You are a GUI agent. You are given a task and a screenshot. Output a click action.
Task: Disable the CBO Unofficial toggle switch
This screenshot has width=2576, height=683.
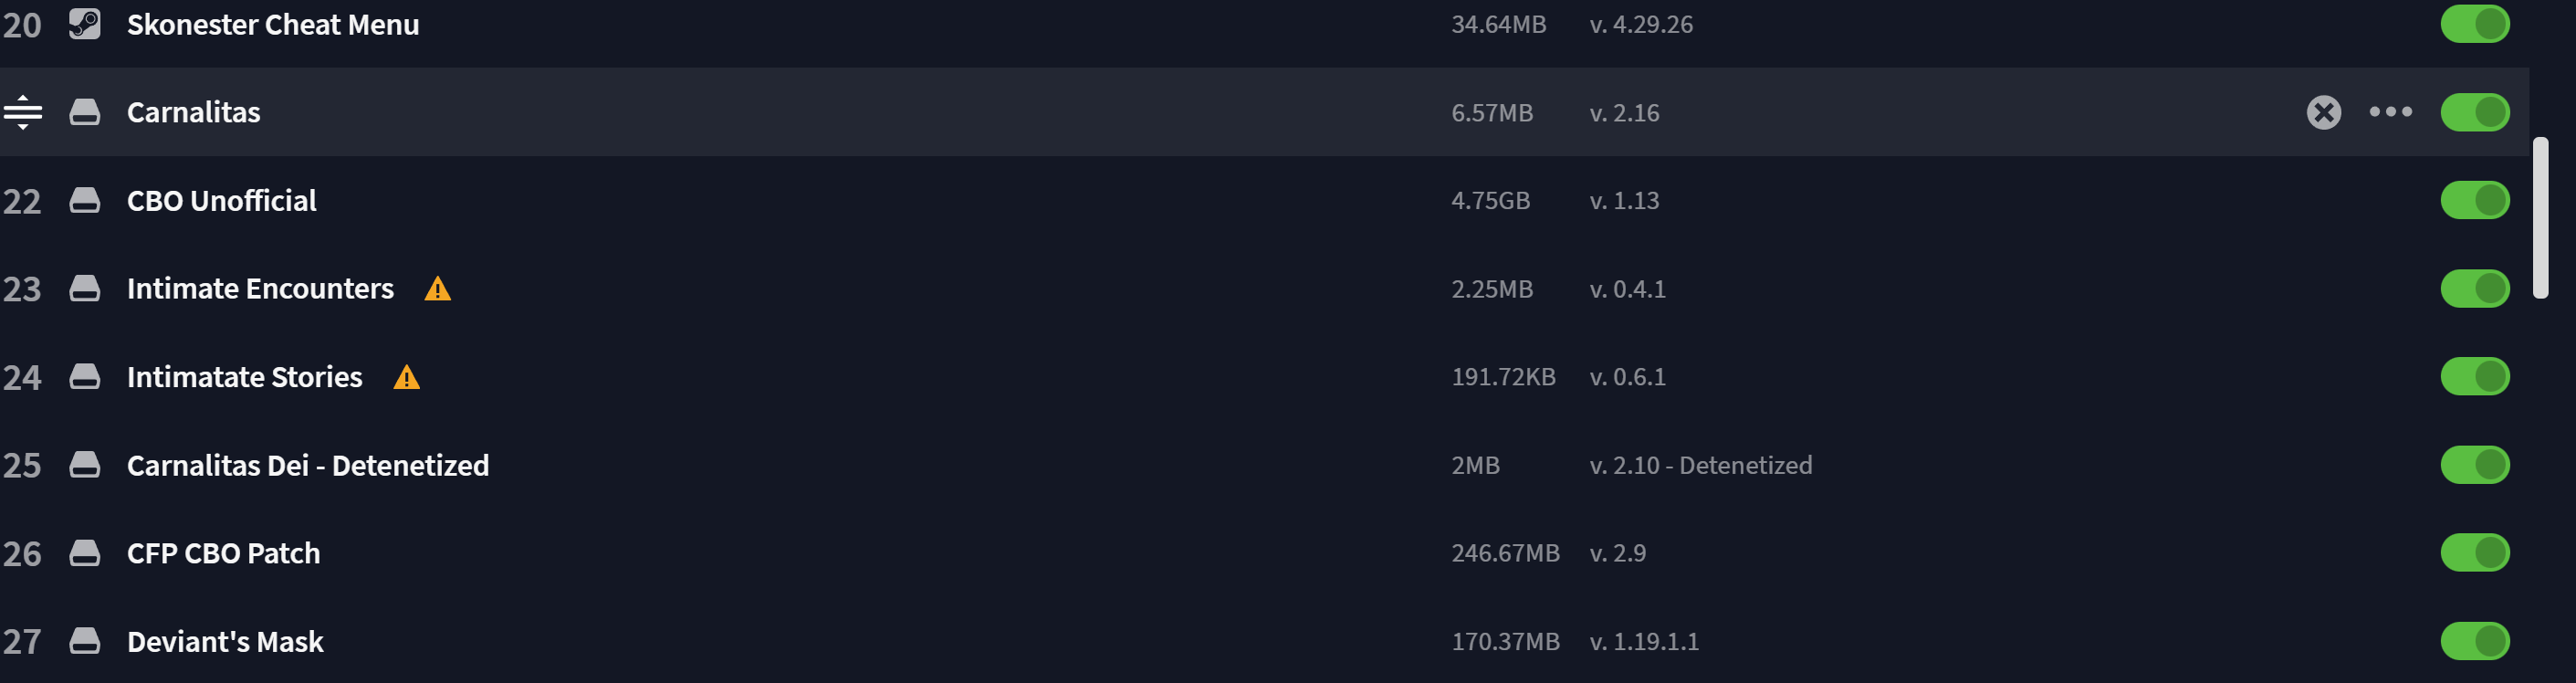click(2475, 200)
